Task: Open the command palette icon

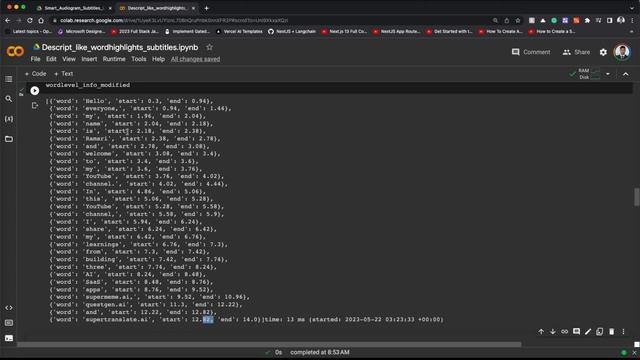Action: pos(9,323)
